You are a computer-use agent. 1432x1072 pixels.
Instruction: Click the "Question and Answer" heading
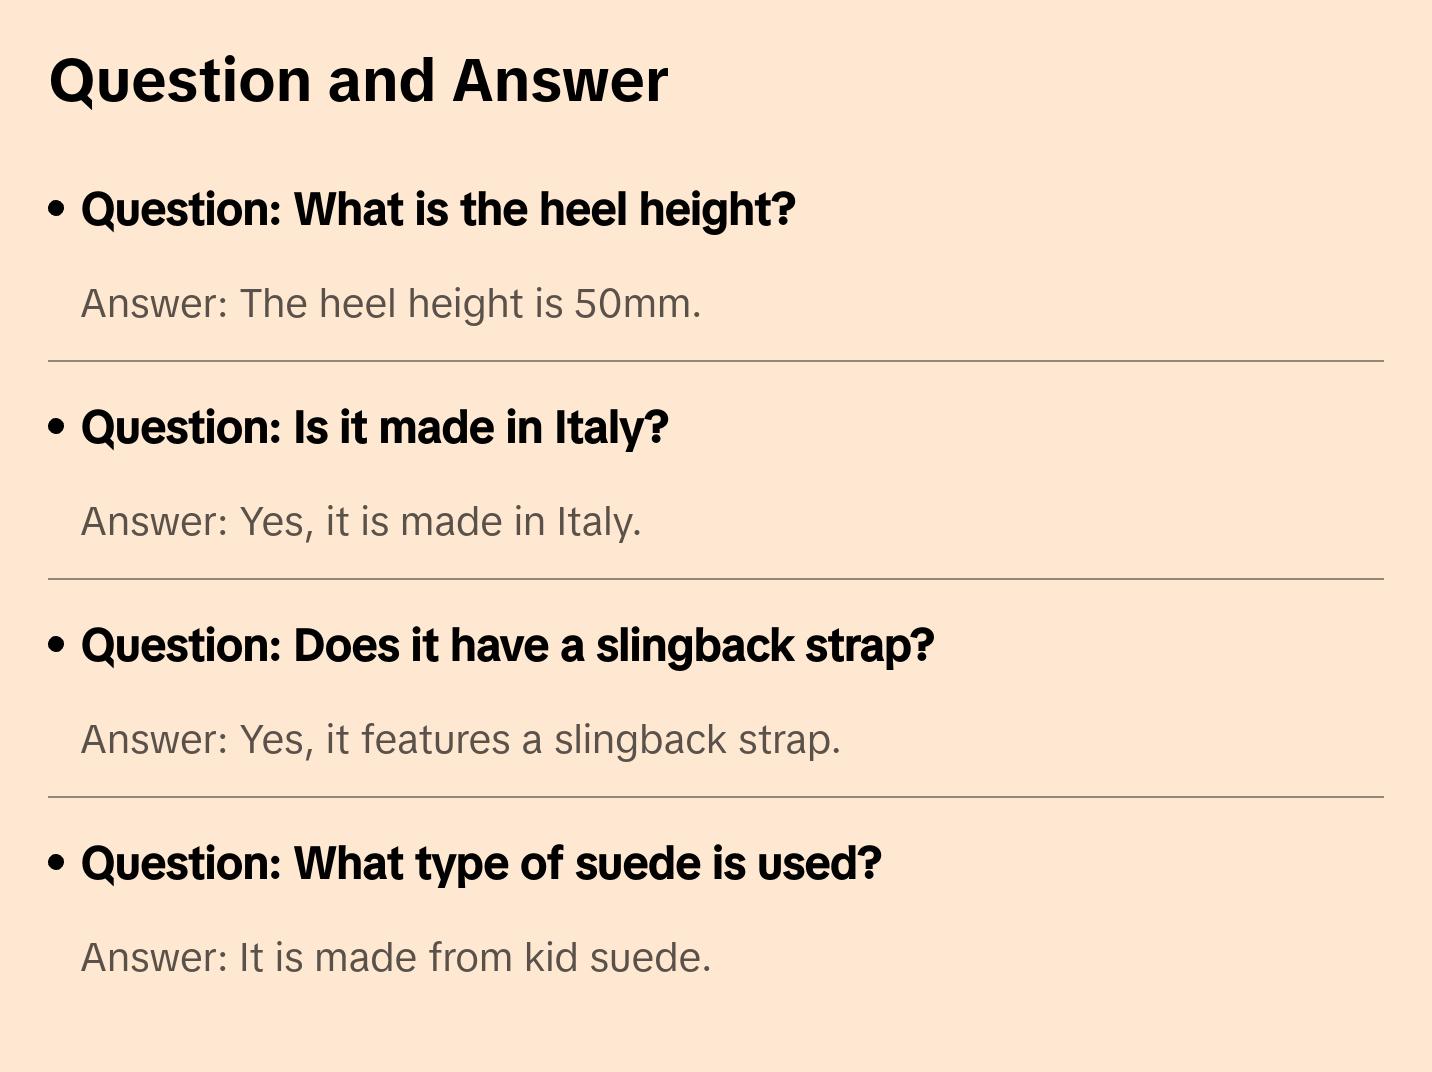358,81
